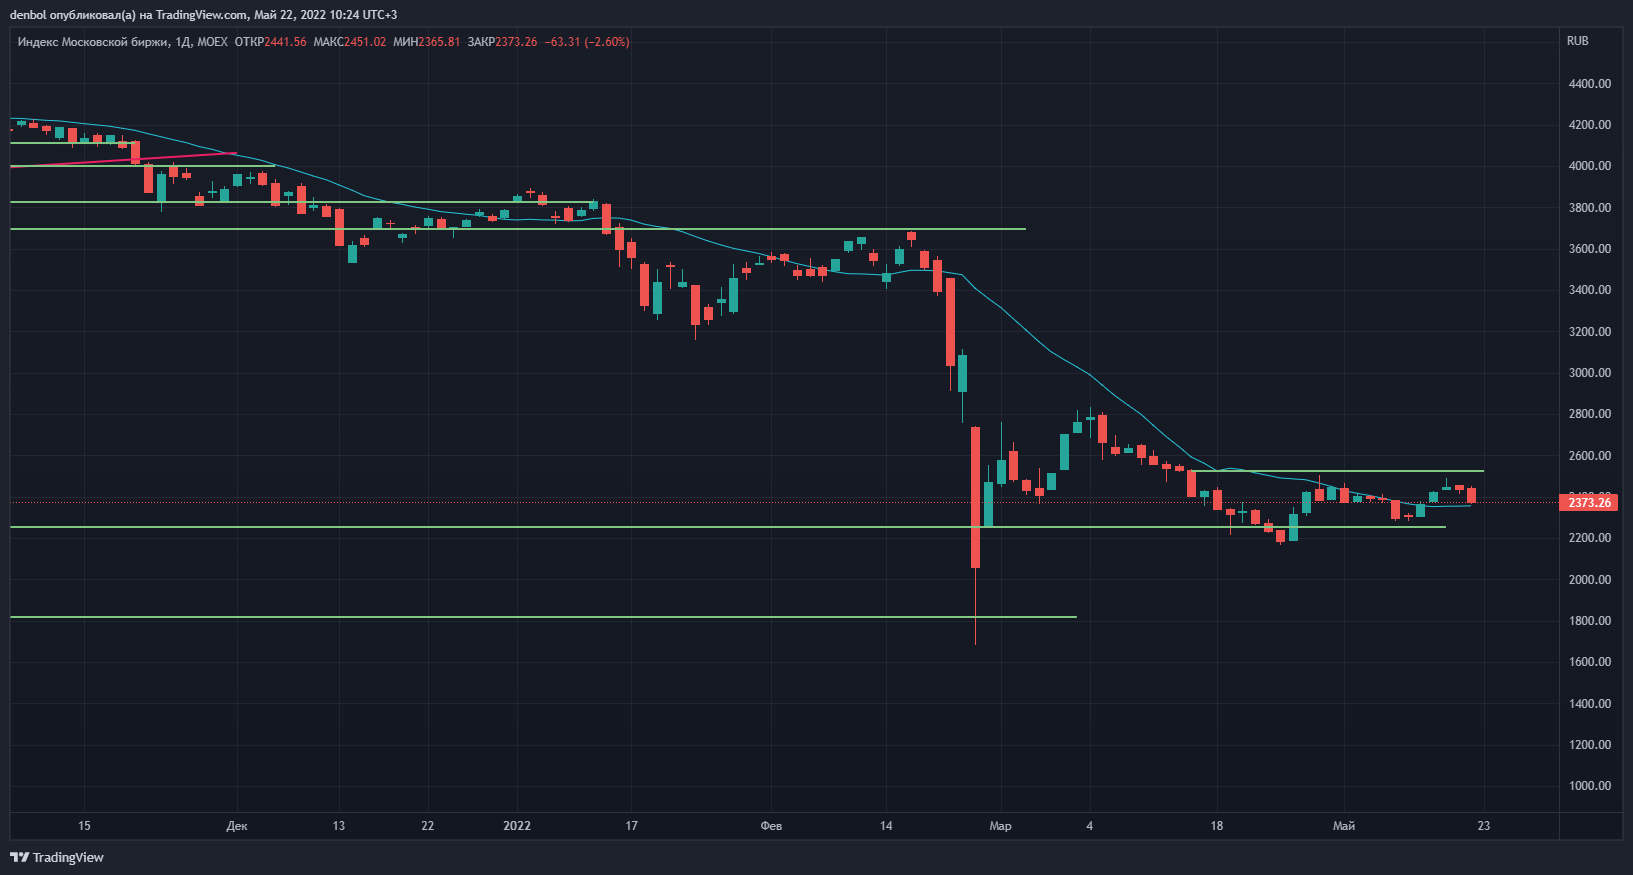Image resolution: width=1633 pixels, height=875 pixels.
Task: Click the 2000.00 price axis label
Action: 1590,580
